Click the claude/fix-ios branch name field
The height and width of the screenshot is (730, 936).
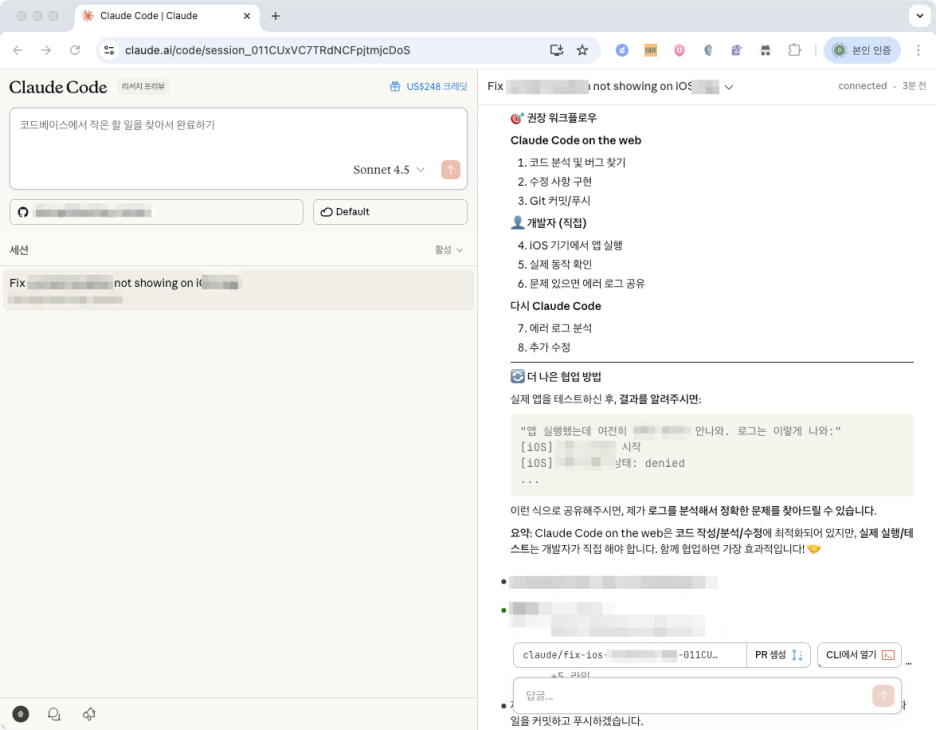point(630,655)
